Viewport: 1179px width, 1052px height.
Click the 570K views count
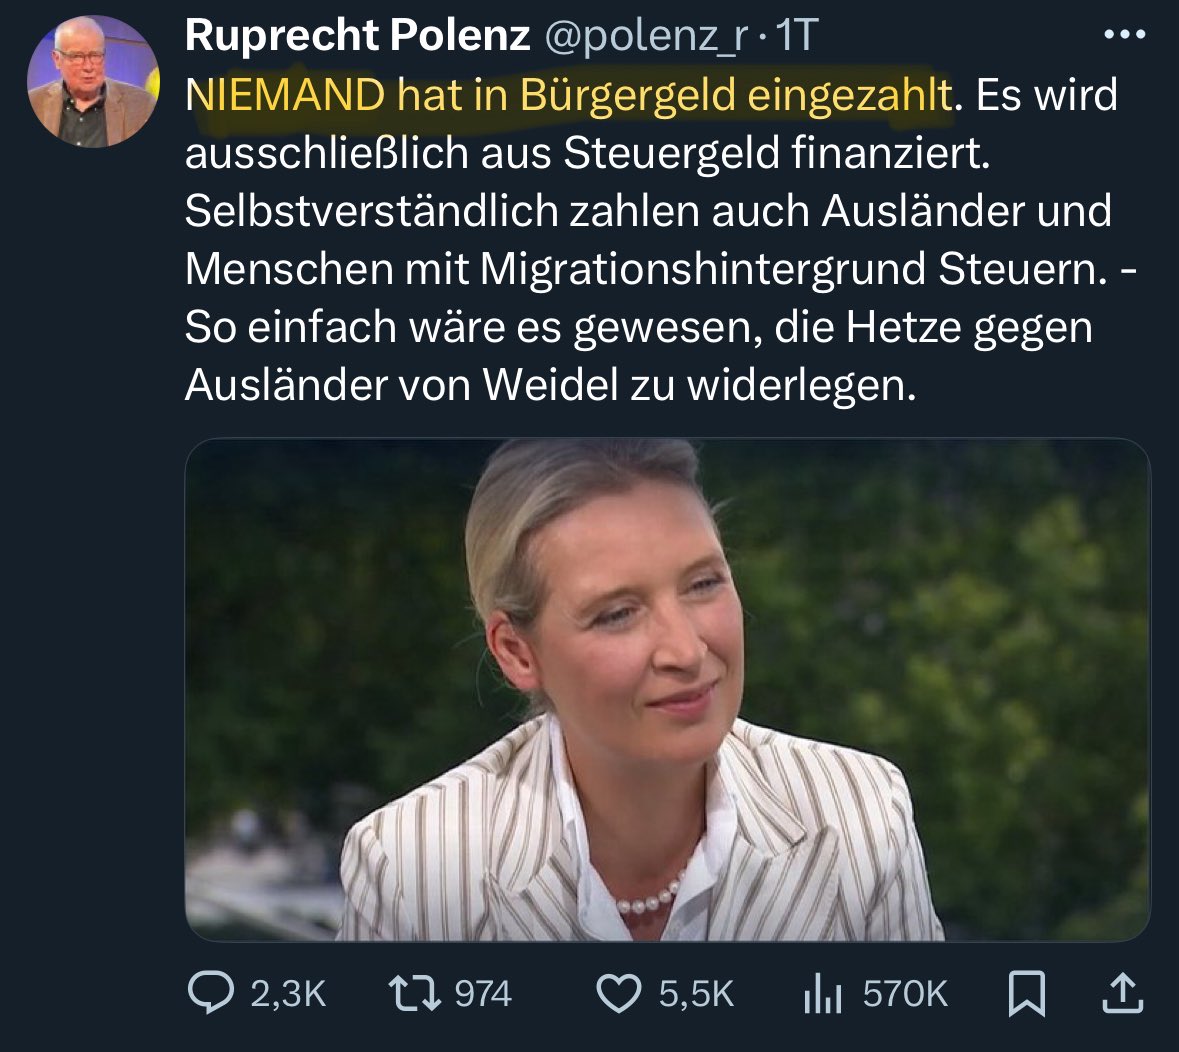click(905, 993)
